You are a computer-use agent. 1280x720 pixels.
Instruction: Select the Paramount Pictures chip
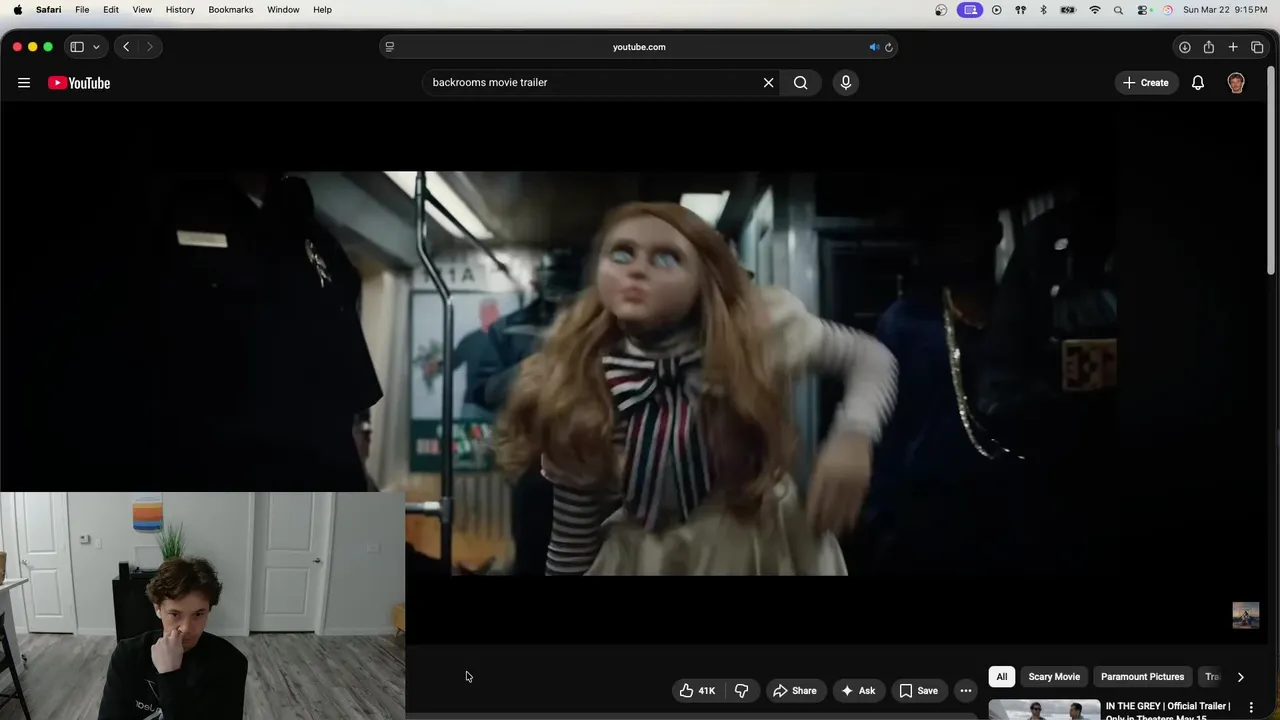(x=1142, y=677)
